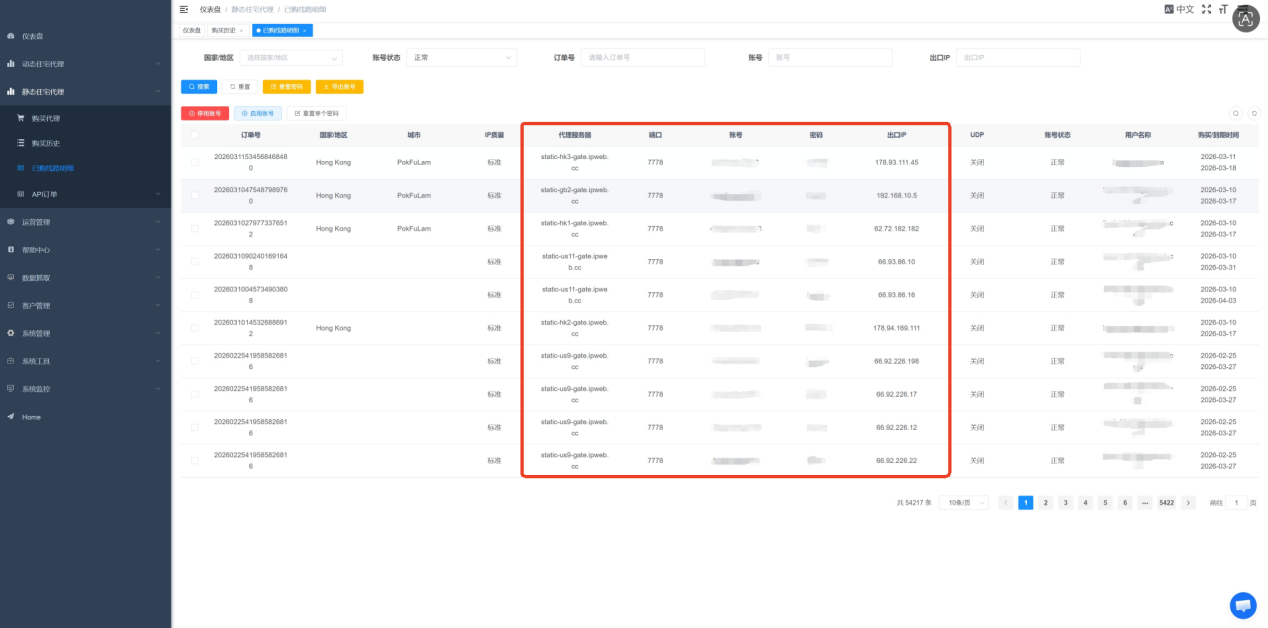Image resolution: width=1268 pixels, height=628 pixels.
Task: Click the round translate overlay icon
Action: click(1245, 19)
